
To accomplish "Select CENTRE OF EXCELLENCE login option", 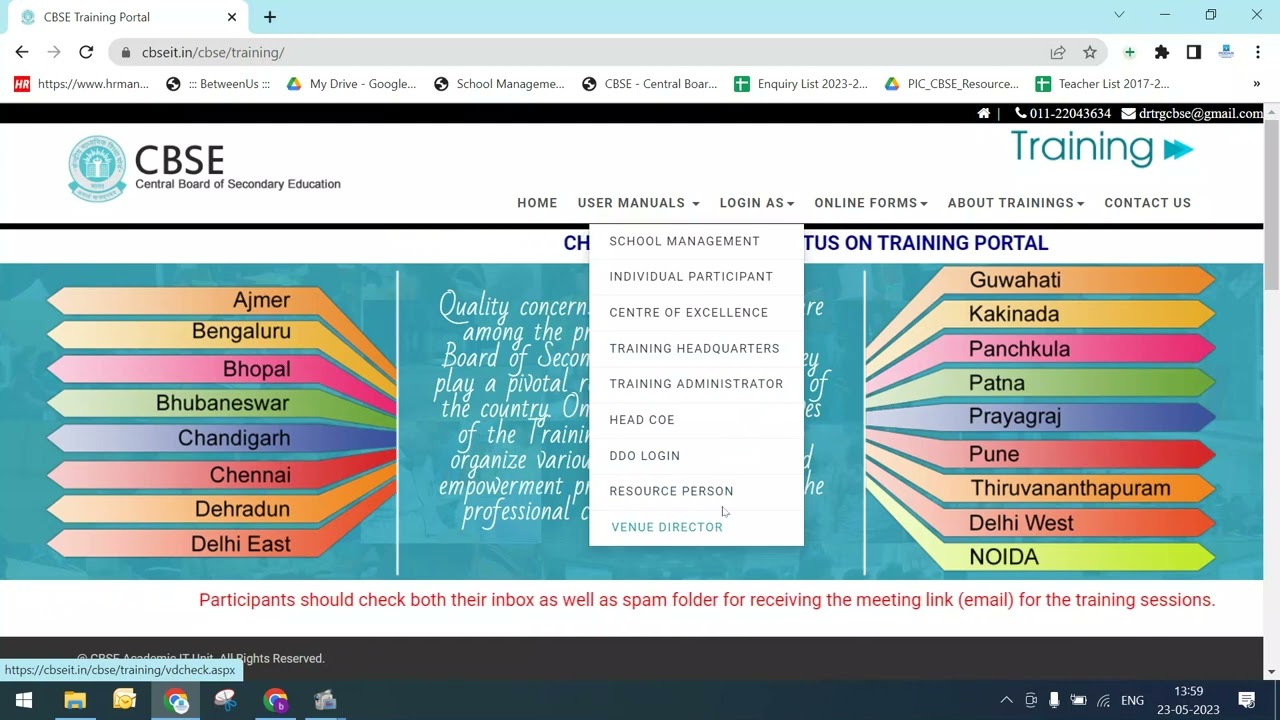I will click(x=696, y=312).
